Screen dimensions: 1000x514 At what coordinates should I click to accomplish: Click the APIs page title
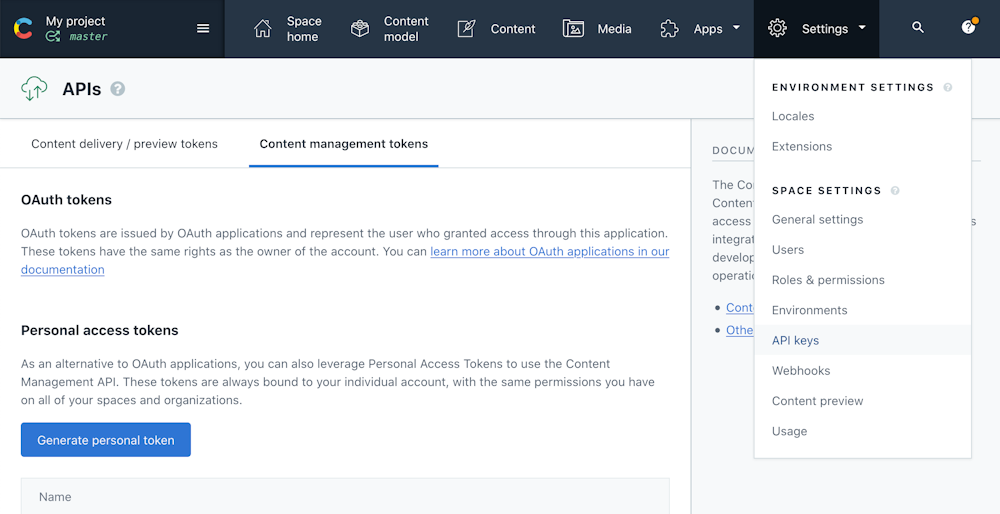pos(82,89)
